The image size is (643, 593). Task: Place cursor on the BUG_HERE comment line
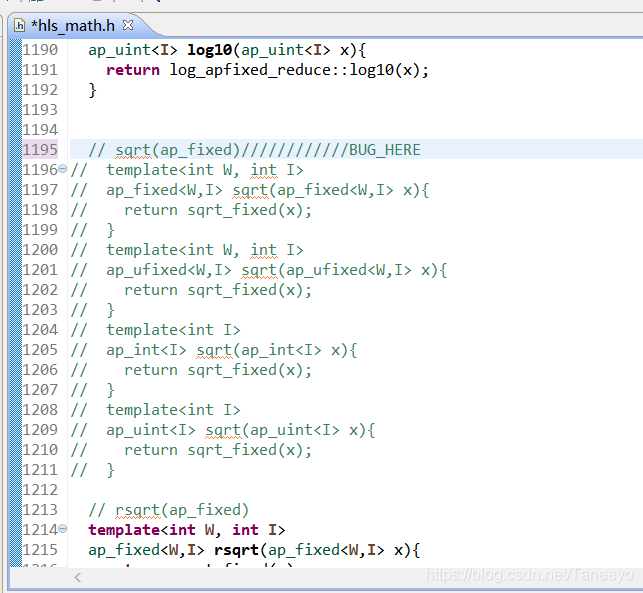click(254, 150)
